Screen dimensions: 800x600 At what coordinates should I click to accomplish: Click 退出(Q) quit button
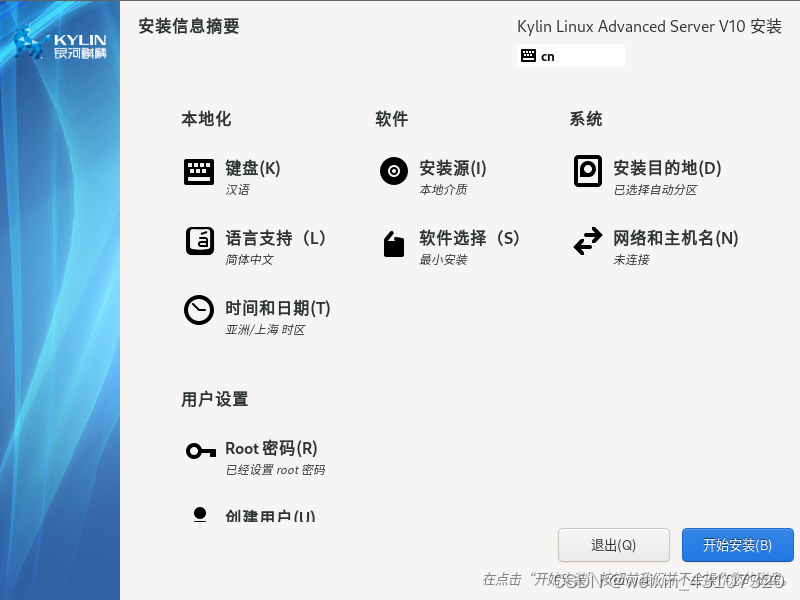[613, 545]
